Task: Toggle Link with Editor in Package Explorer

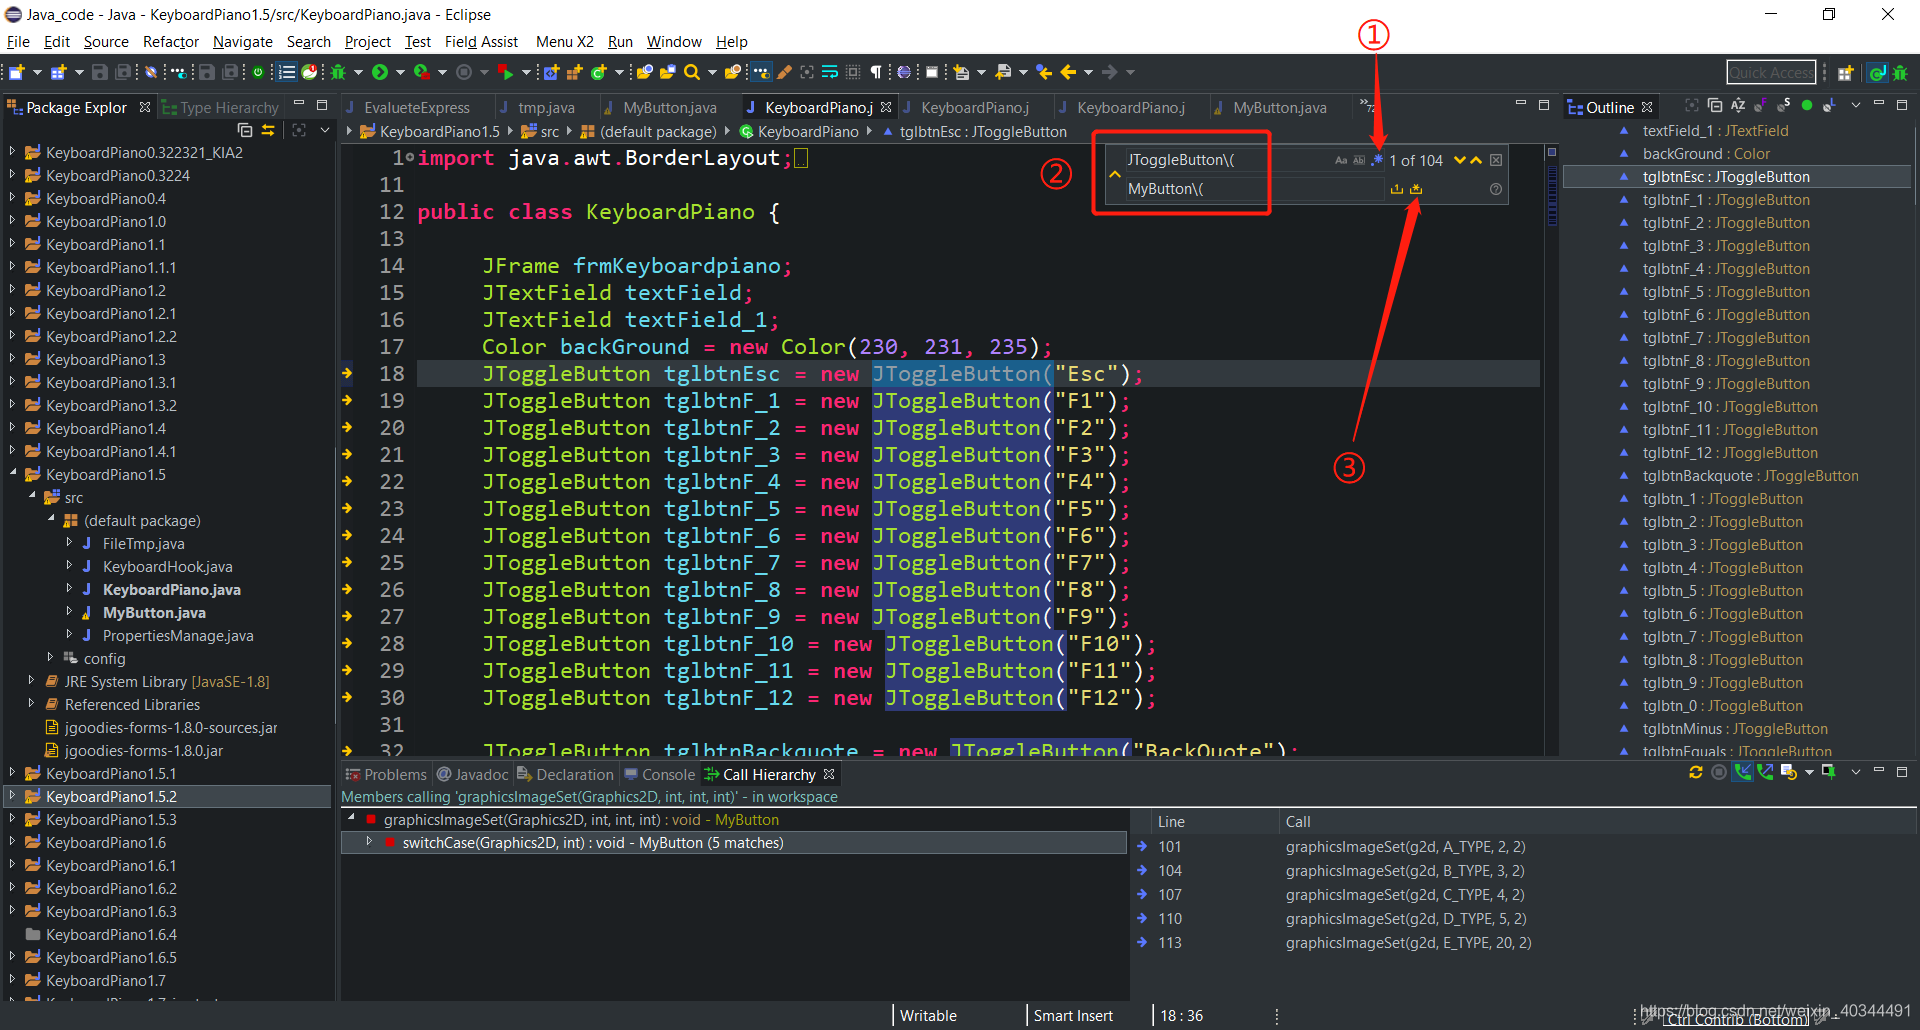Action: [268, 130]
